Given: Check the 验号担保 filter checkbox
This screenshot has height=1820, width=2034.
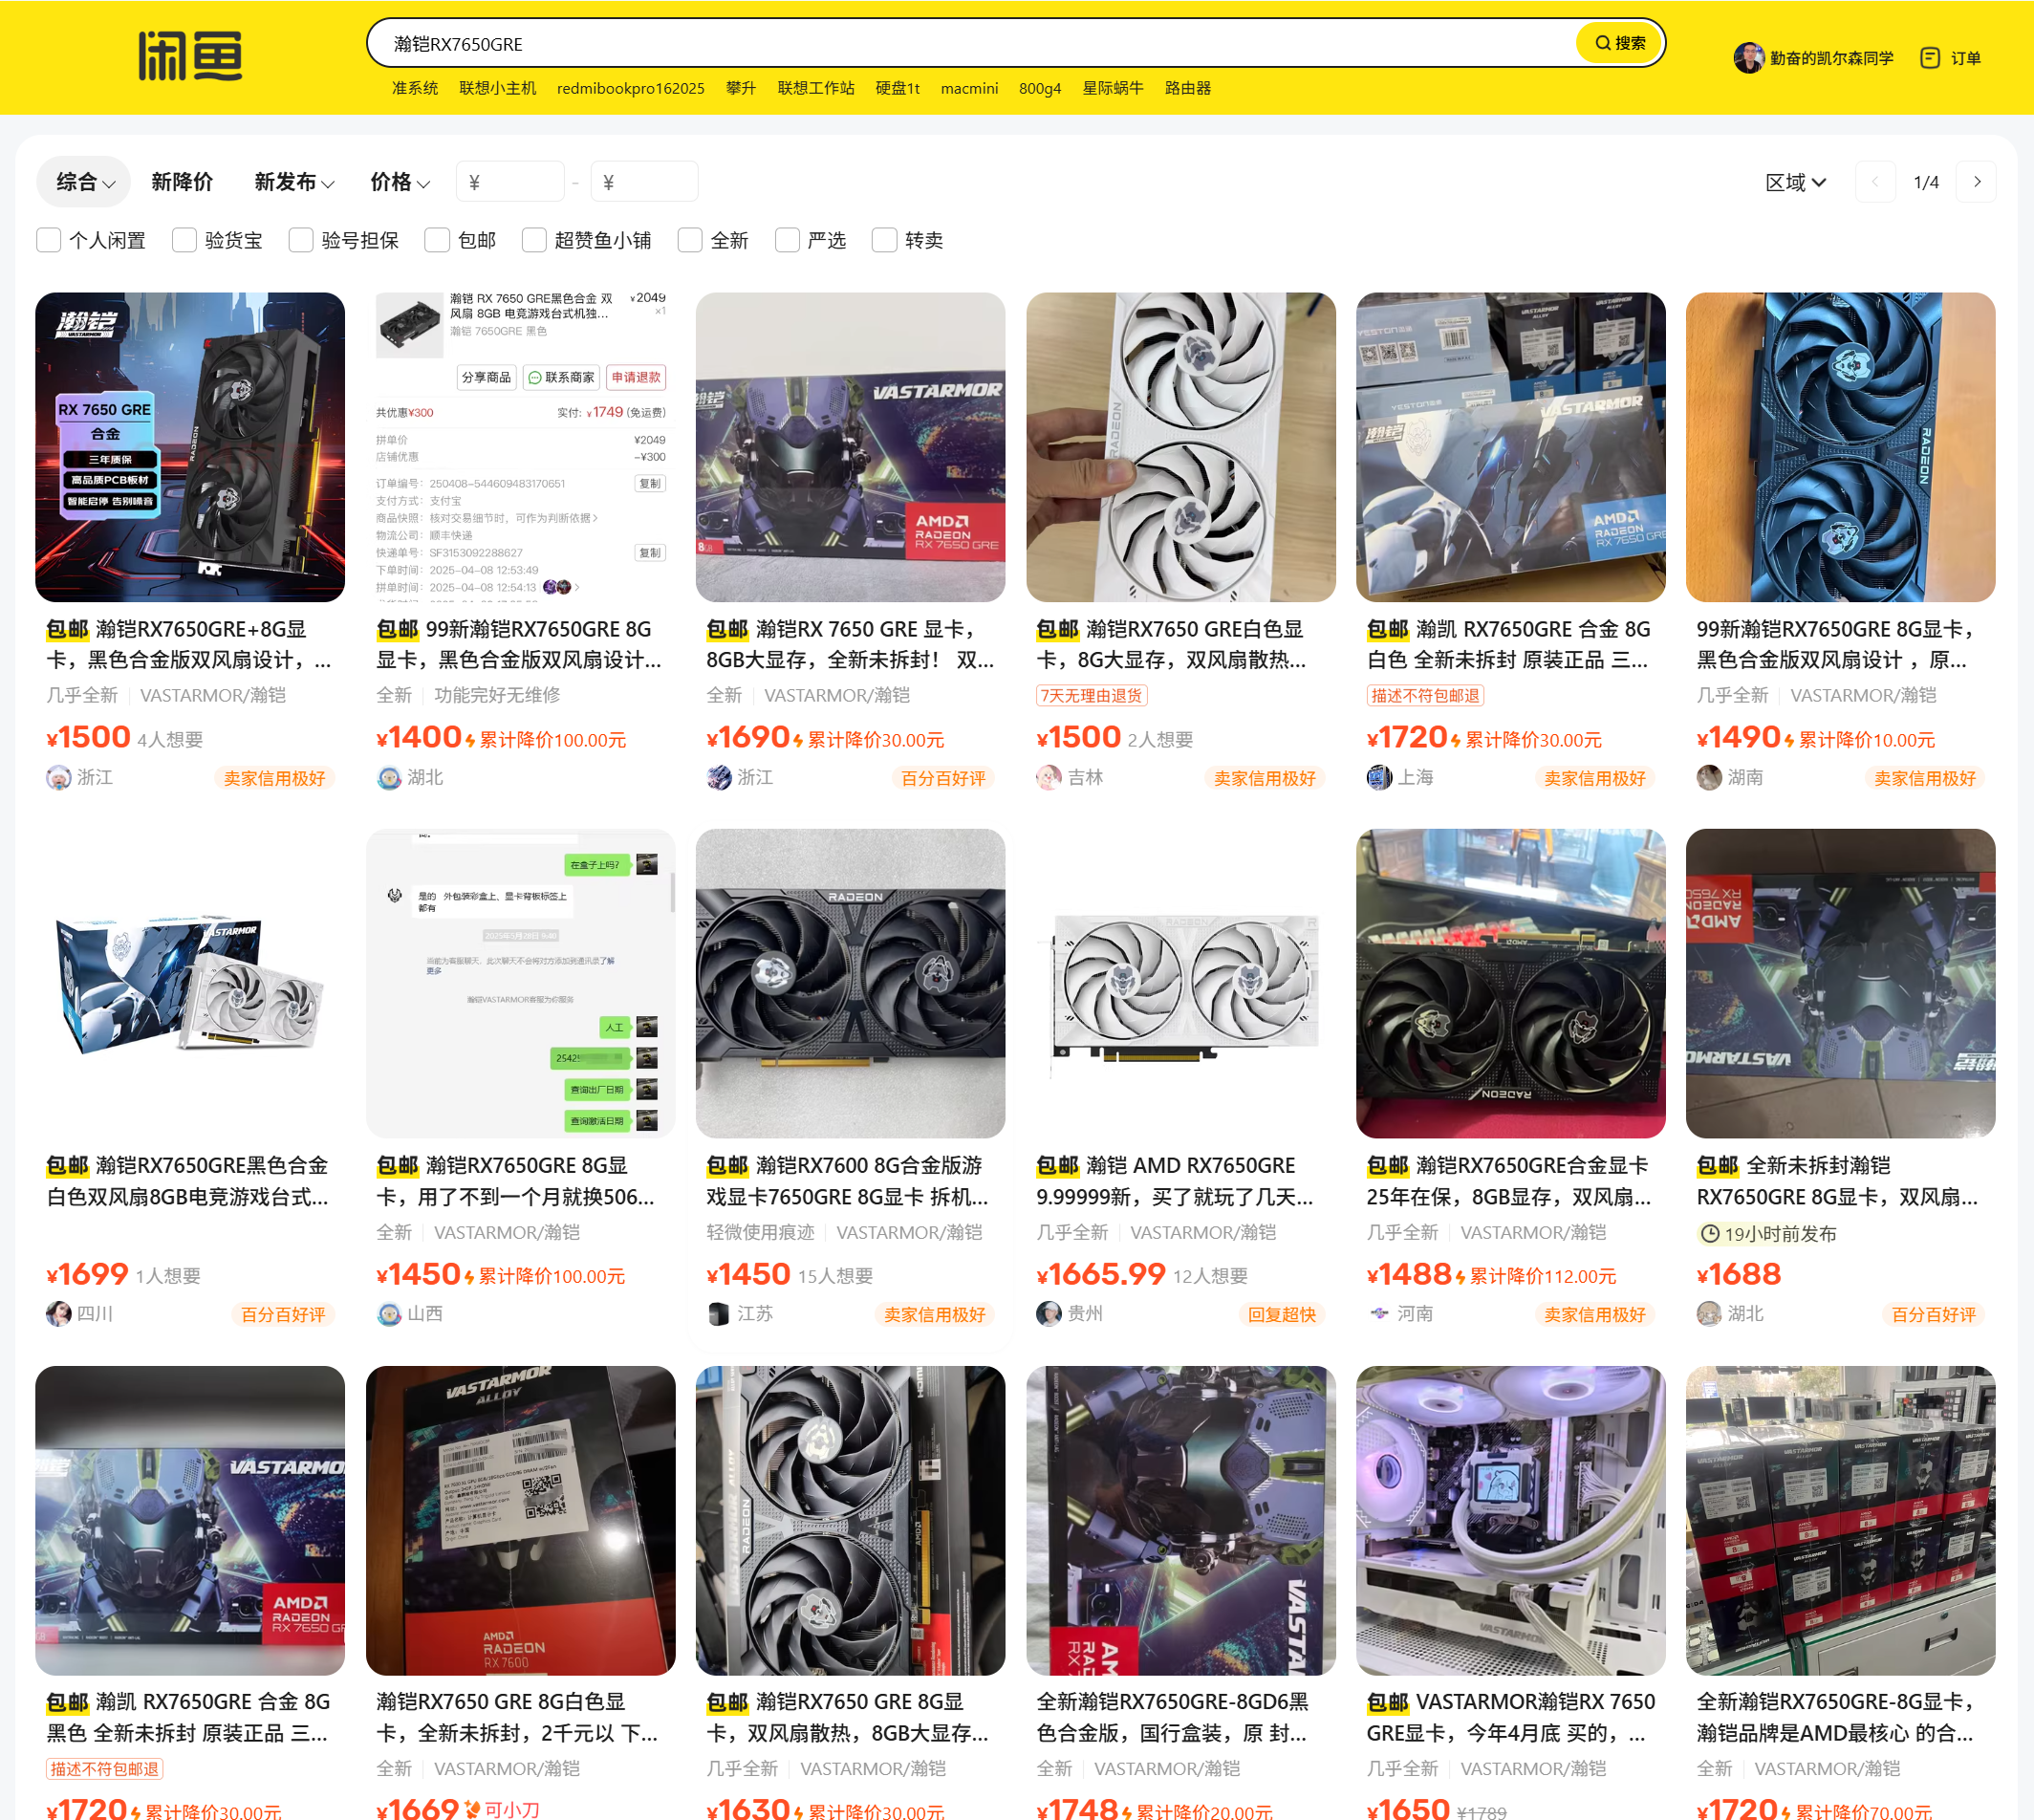Looking at the screenshot, I should (301, 240).
